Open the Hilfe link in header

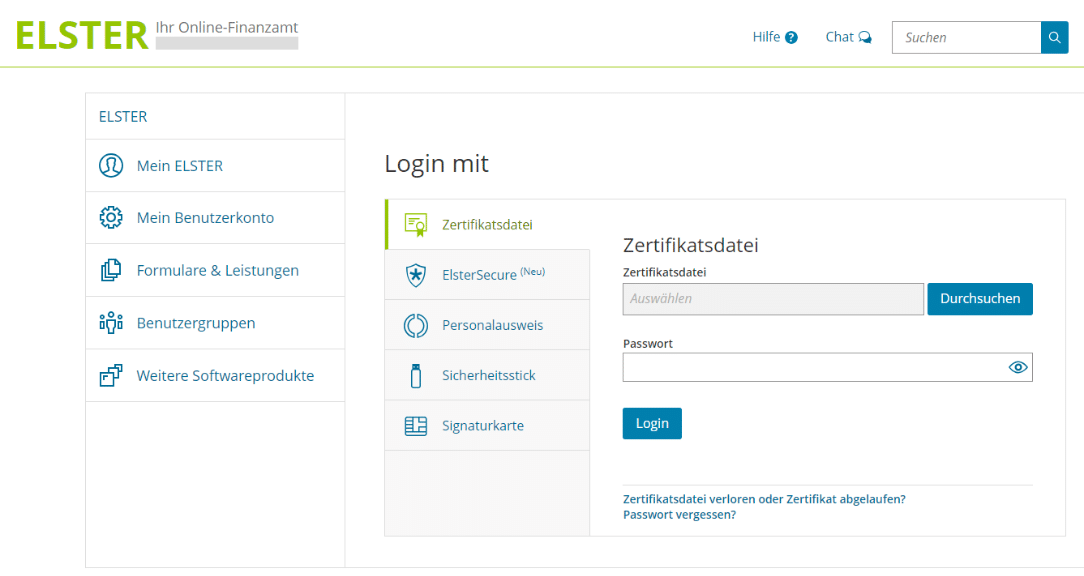pos(774,37)
